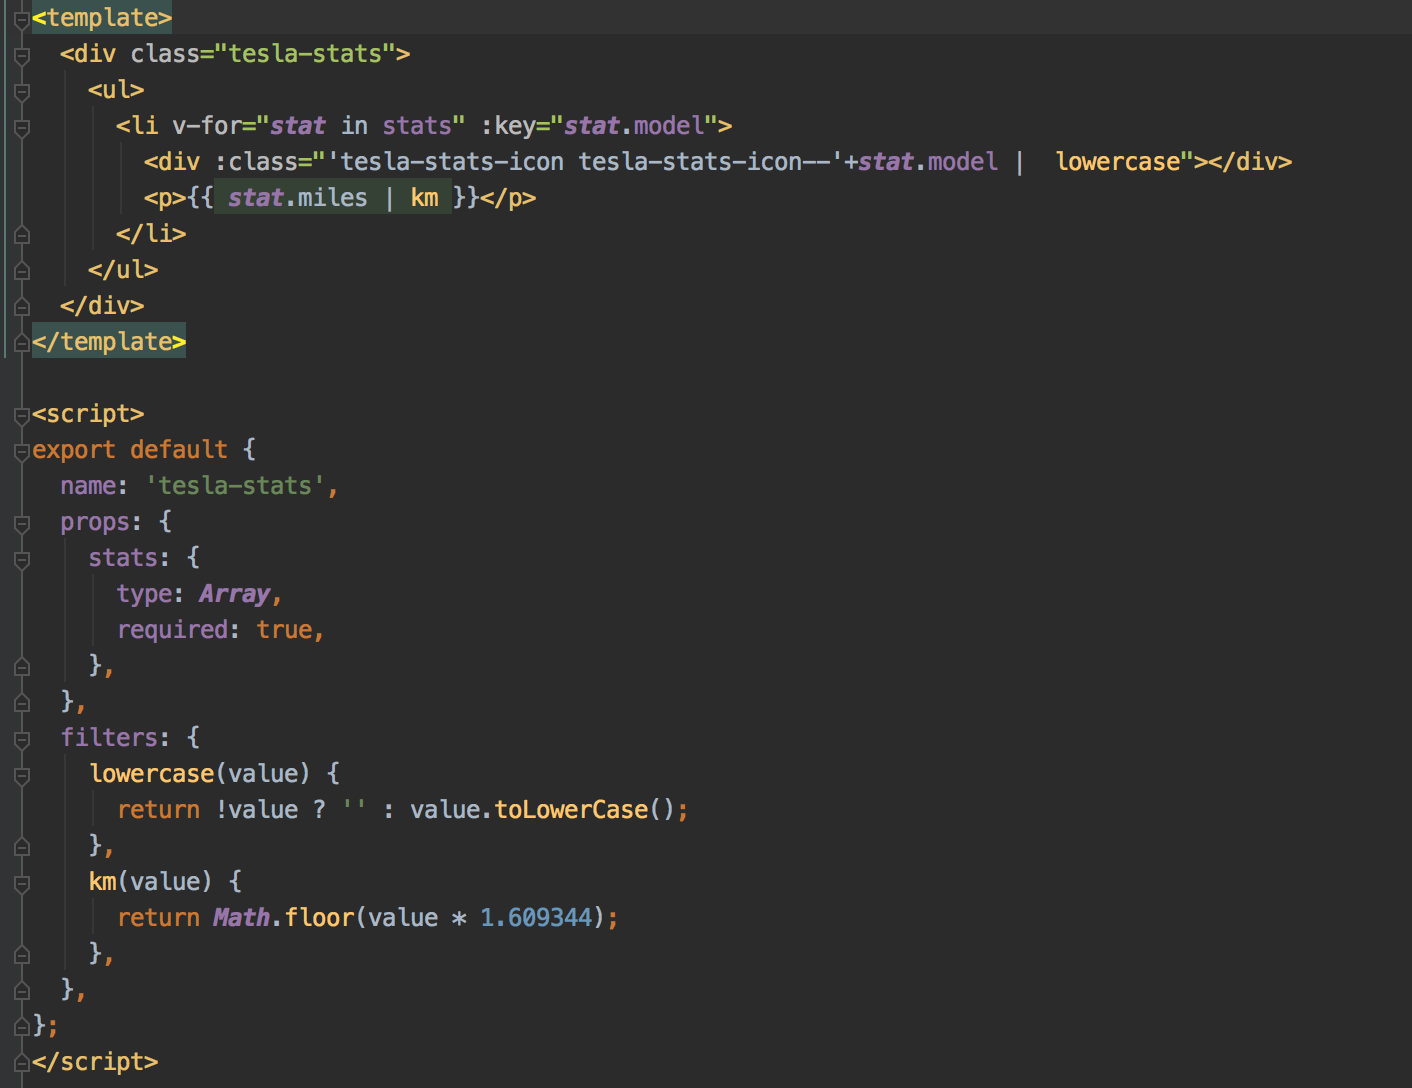1412x1088 pixels.
Task: Click fold end marker beside </template>
Action: point(22,343)
